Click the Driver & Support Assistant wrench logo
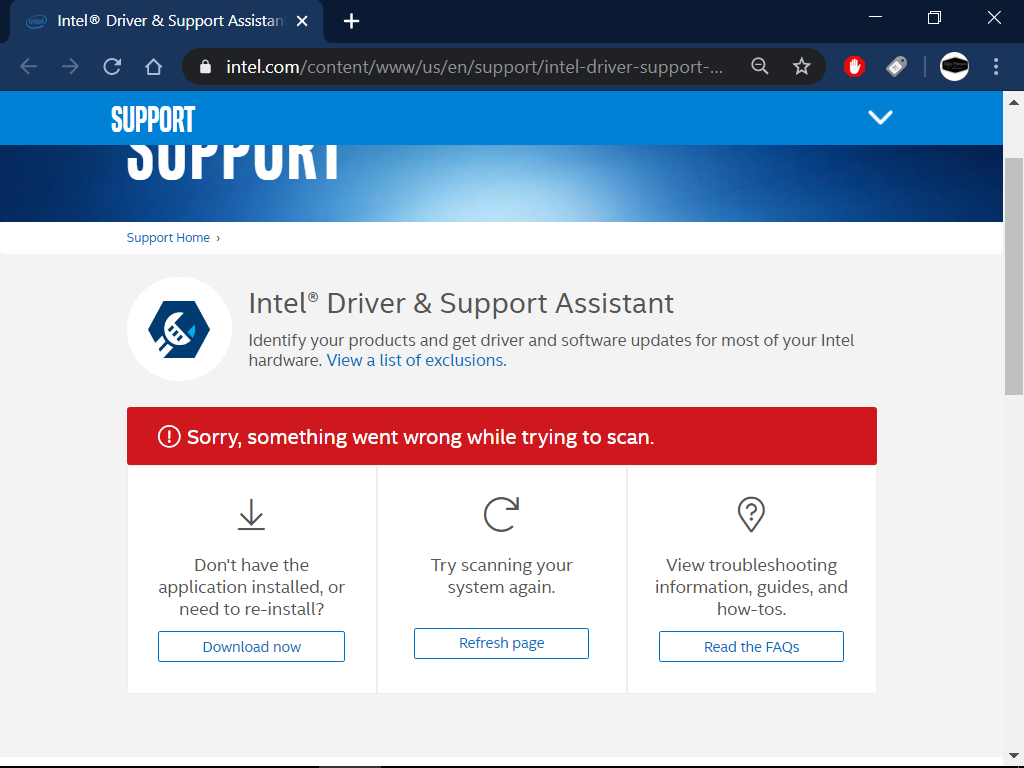The height and width of the screenshot is (768, 1024). [x=179, y=329]
